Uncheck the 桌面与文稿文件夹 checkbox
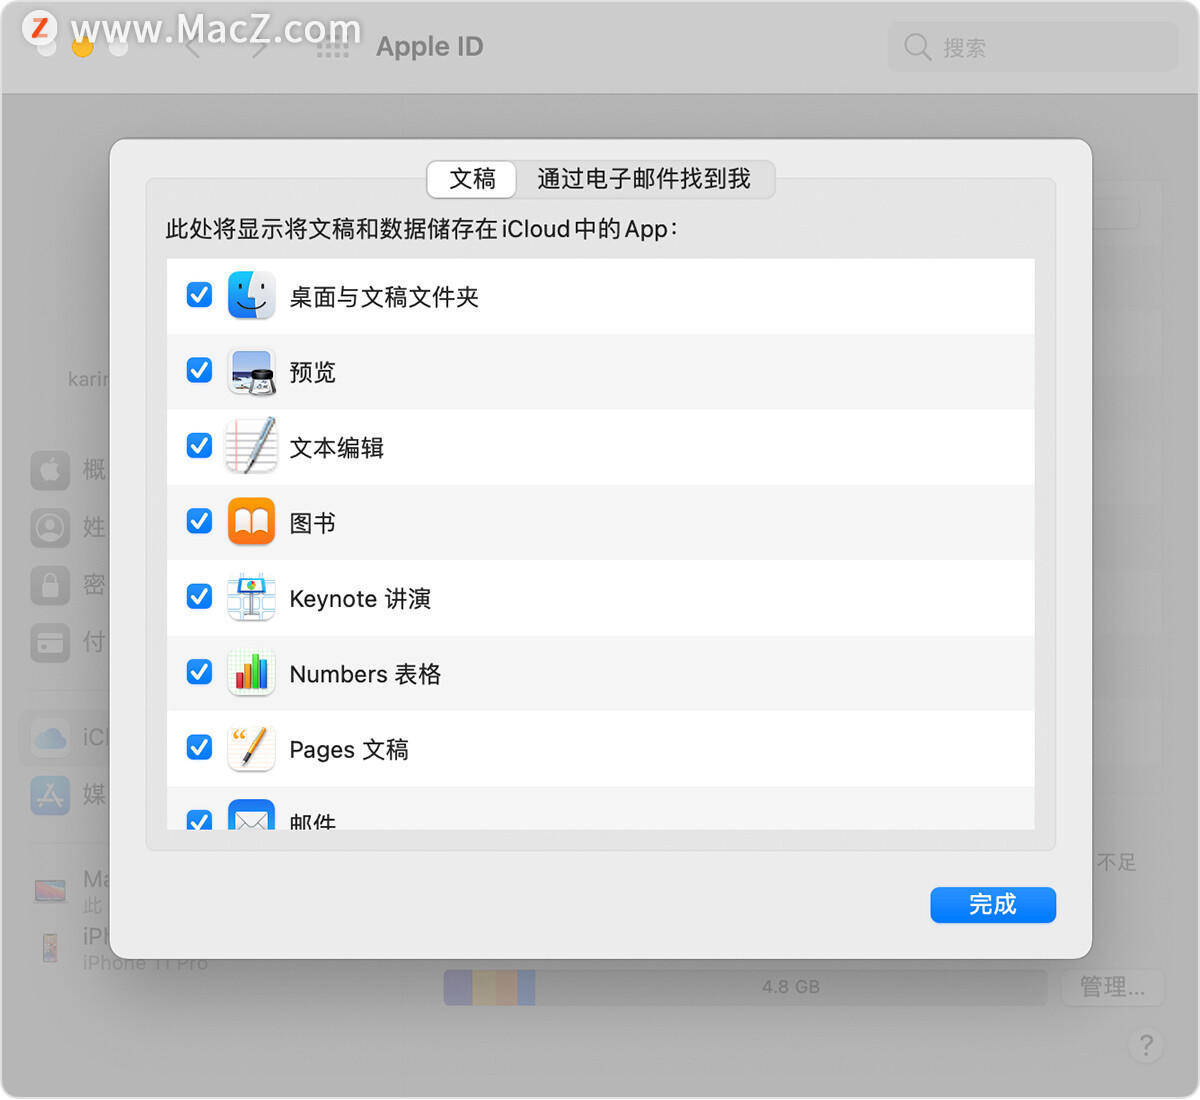Image resolution: width=1200 pixels, height=1100 pixels. point(200,295)
